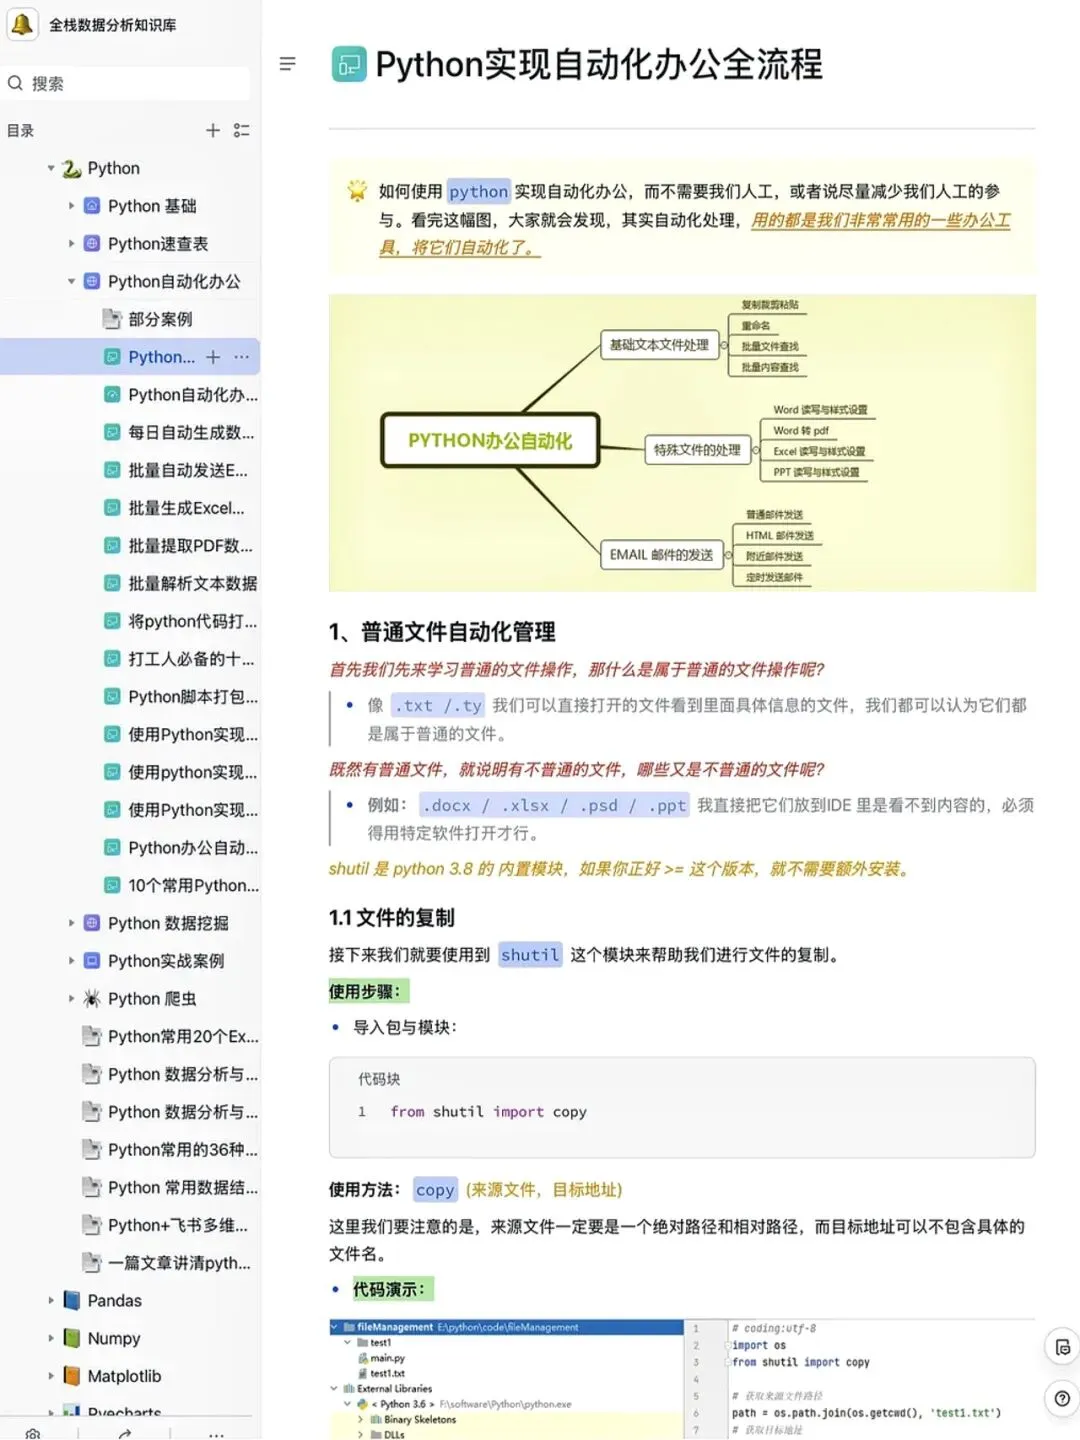Click the plus icon on the selected Python... row
Viewport: 1080px width, 1440px height.
[x=213, y=357]
